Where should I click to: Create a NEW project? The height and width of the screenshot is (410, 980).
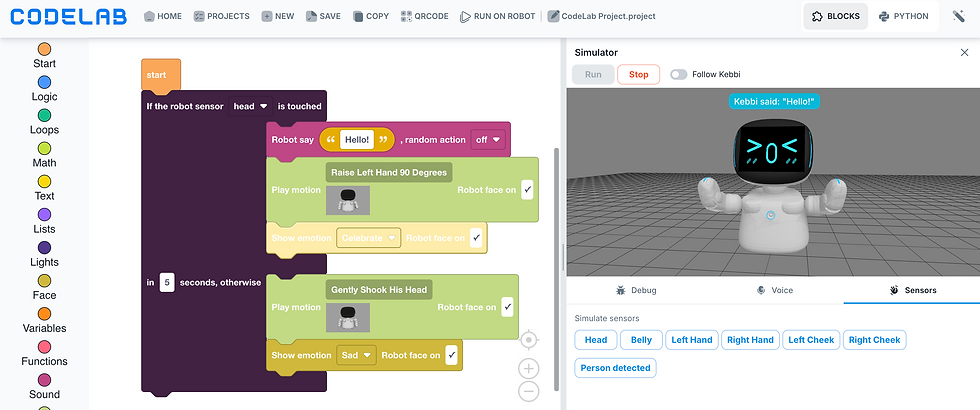click(278, 16)
